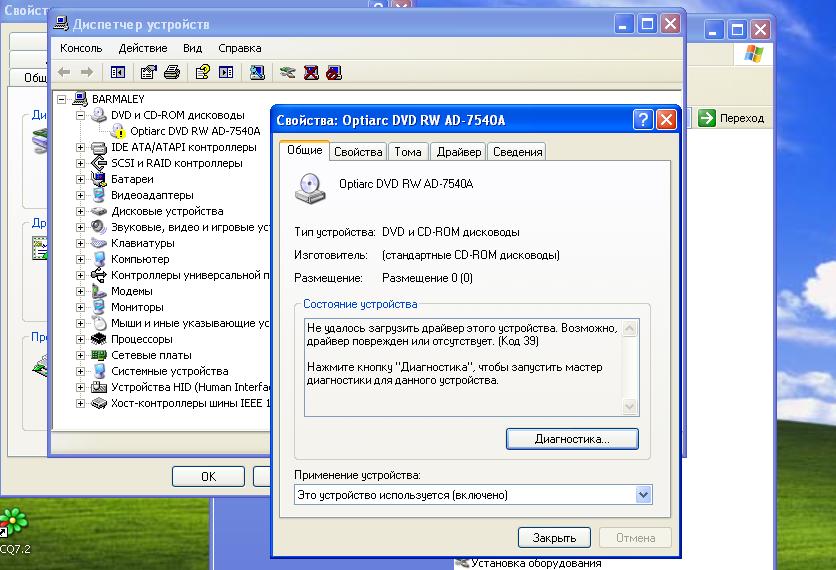Image resolution: width=836 pixels, height=570 pixels.
Task: Click the help question mark button in dialog title
Action: [x=643, y=119]
